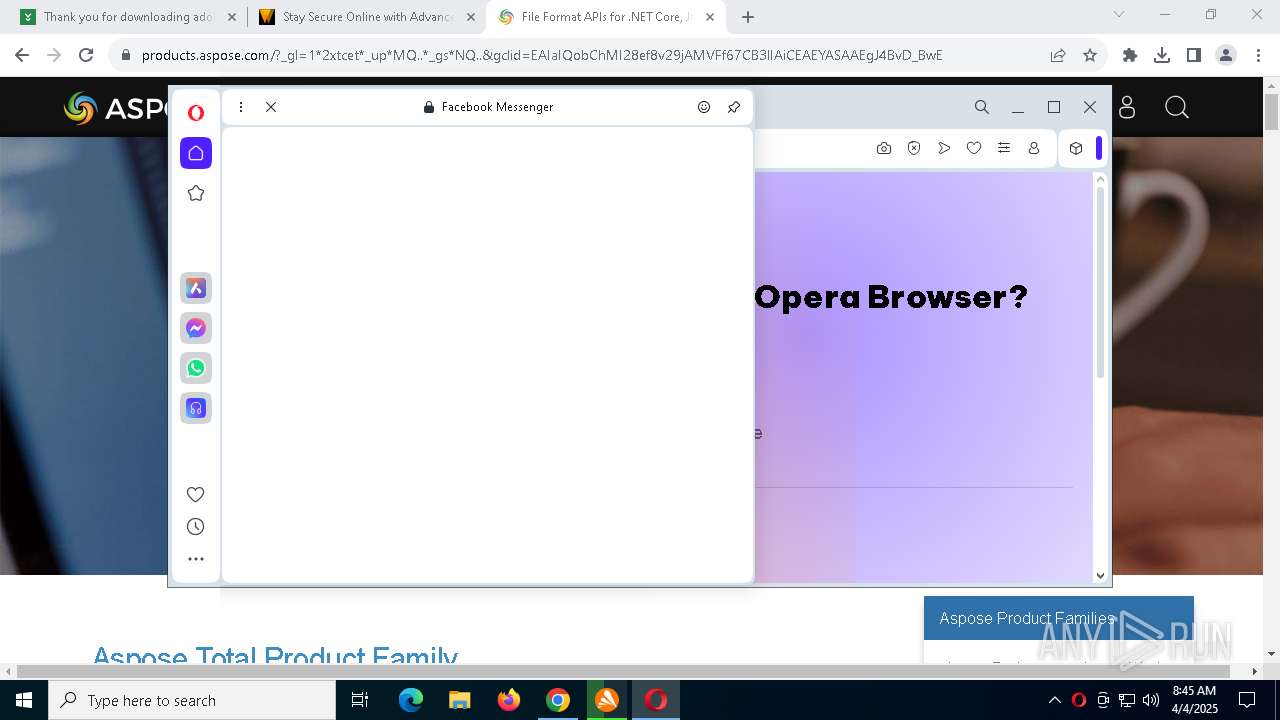1280x720 pixels.
Task: Launch Microsoft Edge from taskbar
Action: click(x=411, y=700)
